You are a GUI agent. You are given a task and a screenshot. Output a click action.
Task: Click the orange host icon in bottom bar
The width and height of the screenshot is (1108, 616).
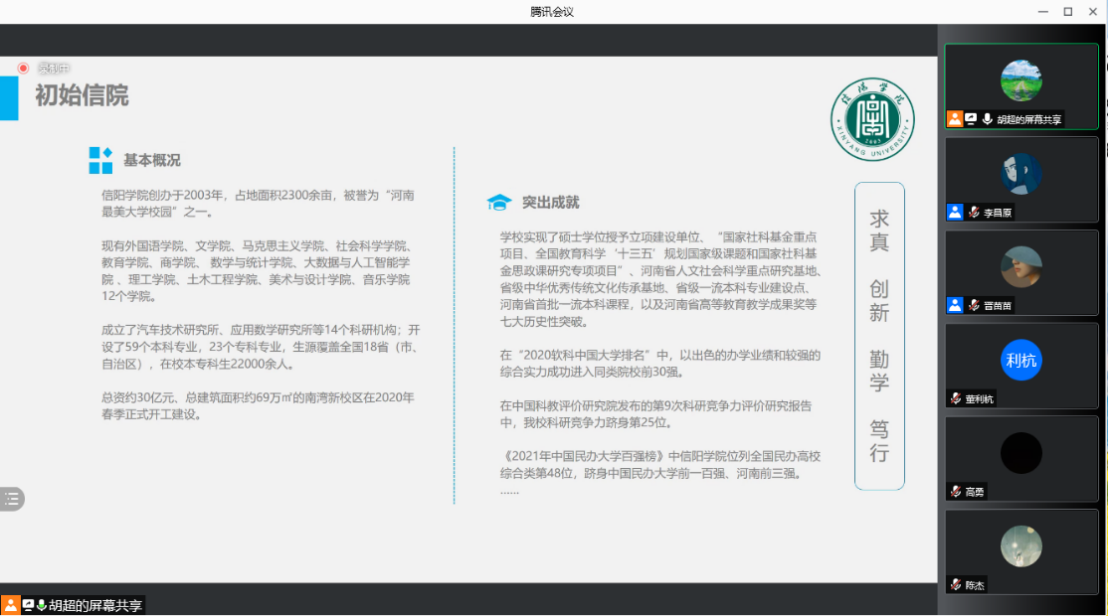11,605
